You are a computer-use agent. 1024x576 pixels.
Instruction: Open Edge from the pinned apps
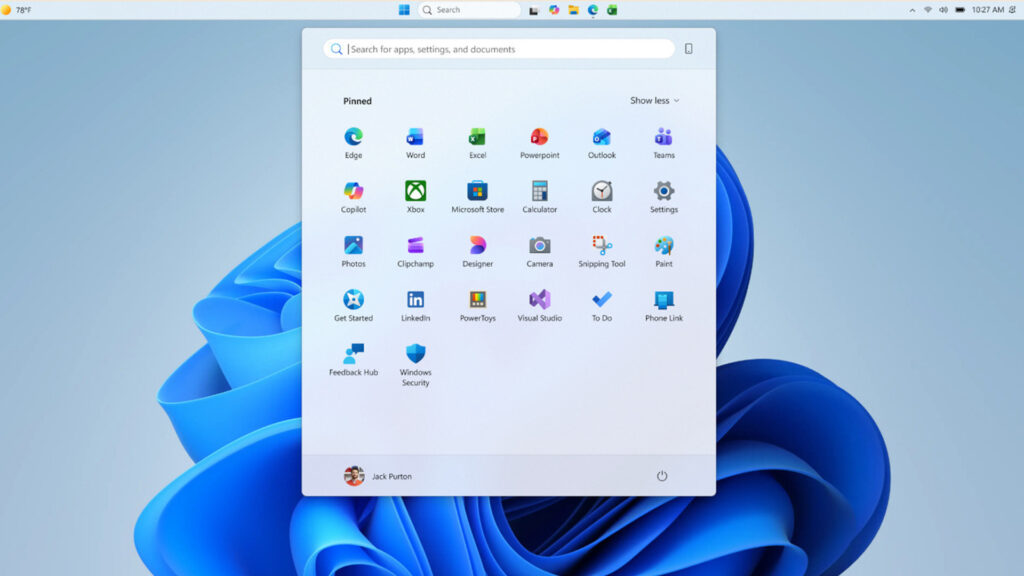point(353,143)
